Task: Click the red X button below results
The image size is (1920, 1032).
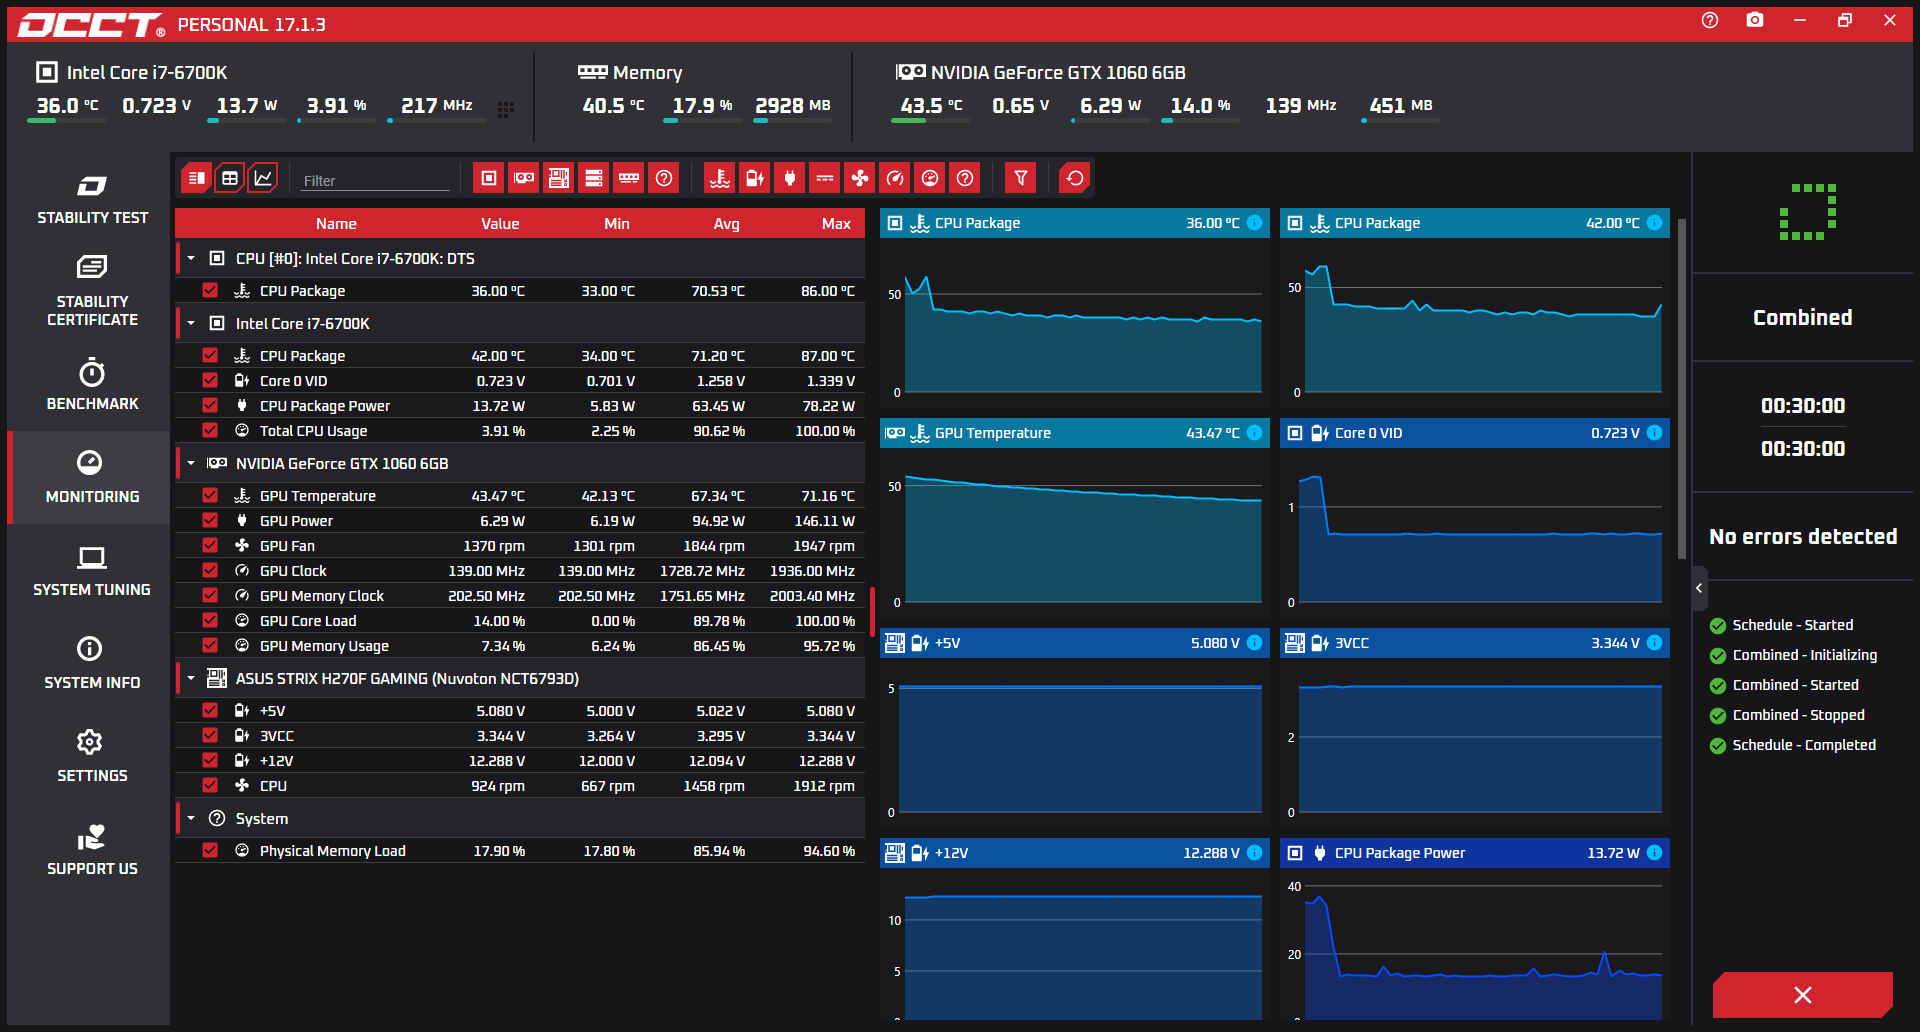Action: [1802, 994]
